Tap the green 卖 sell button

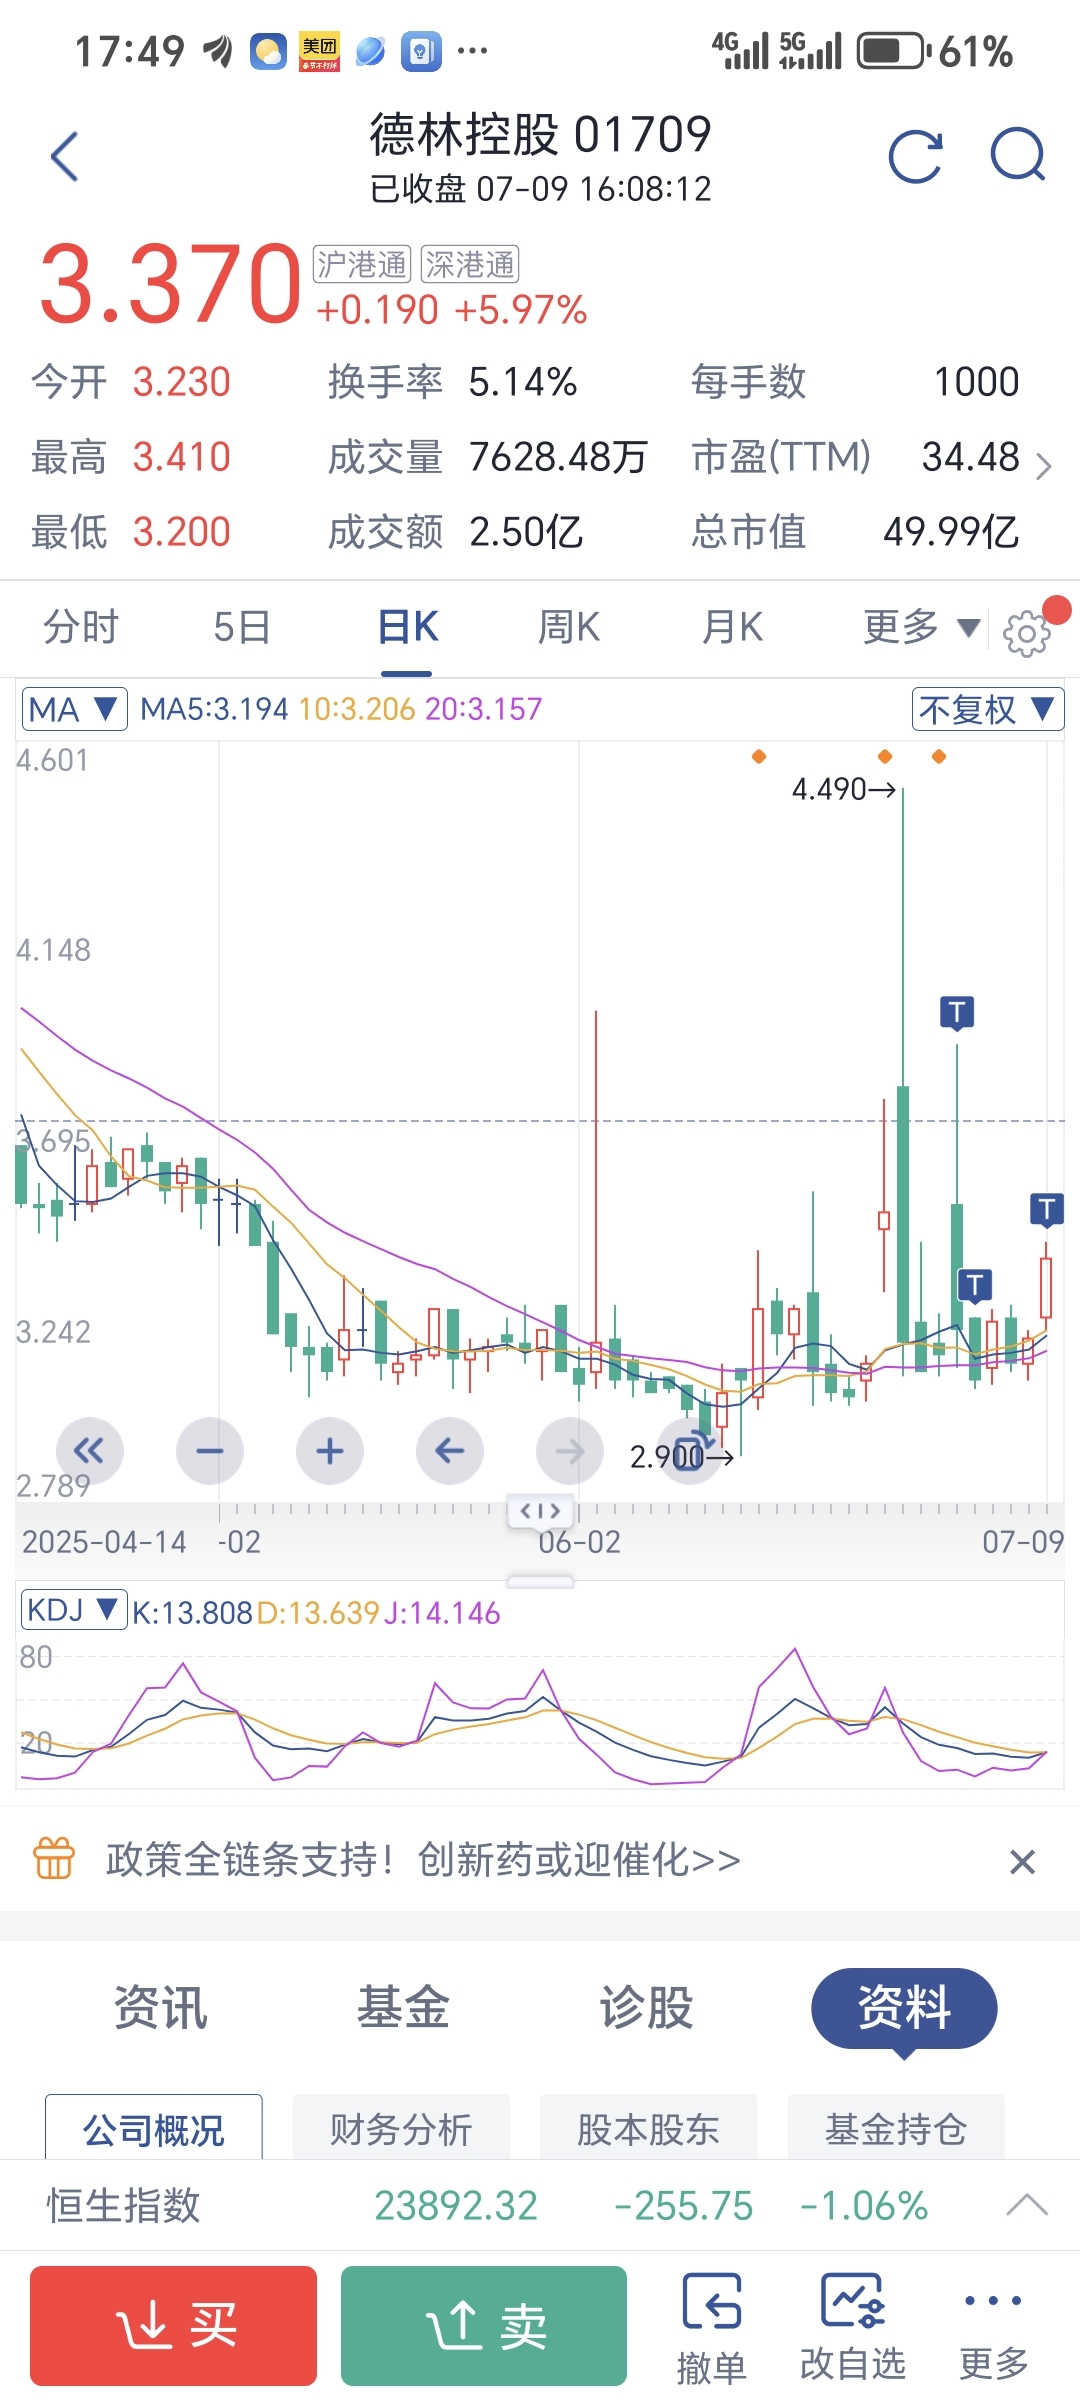pos(484,2326)
